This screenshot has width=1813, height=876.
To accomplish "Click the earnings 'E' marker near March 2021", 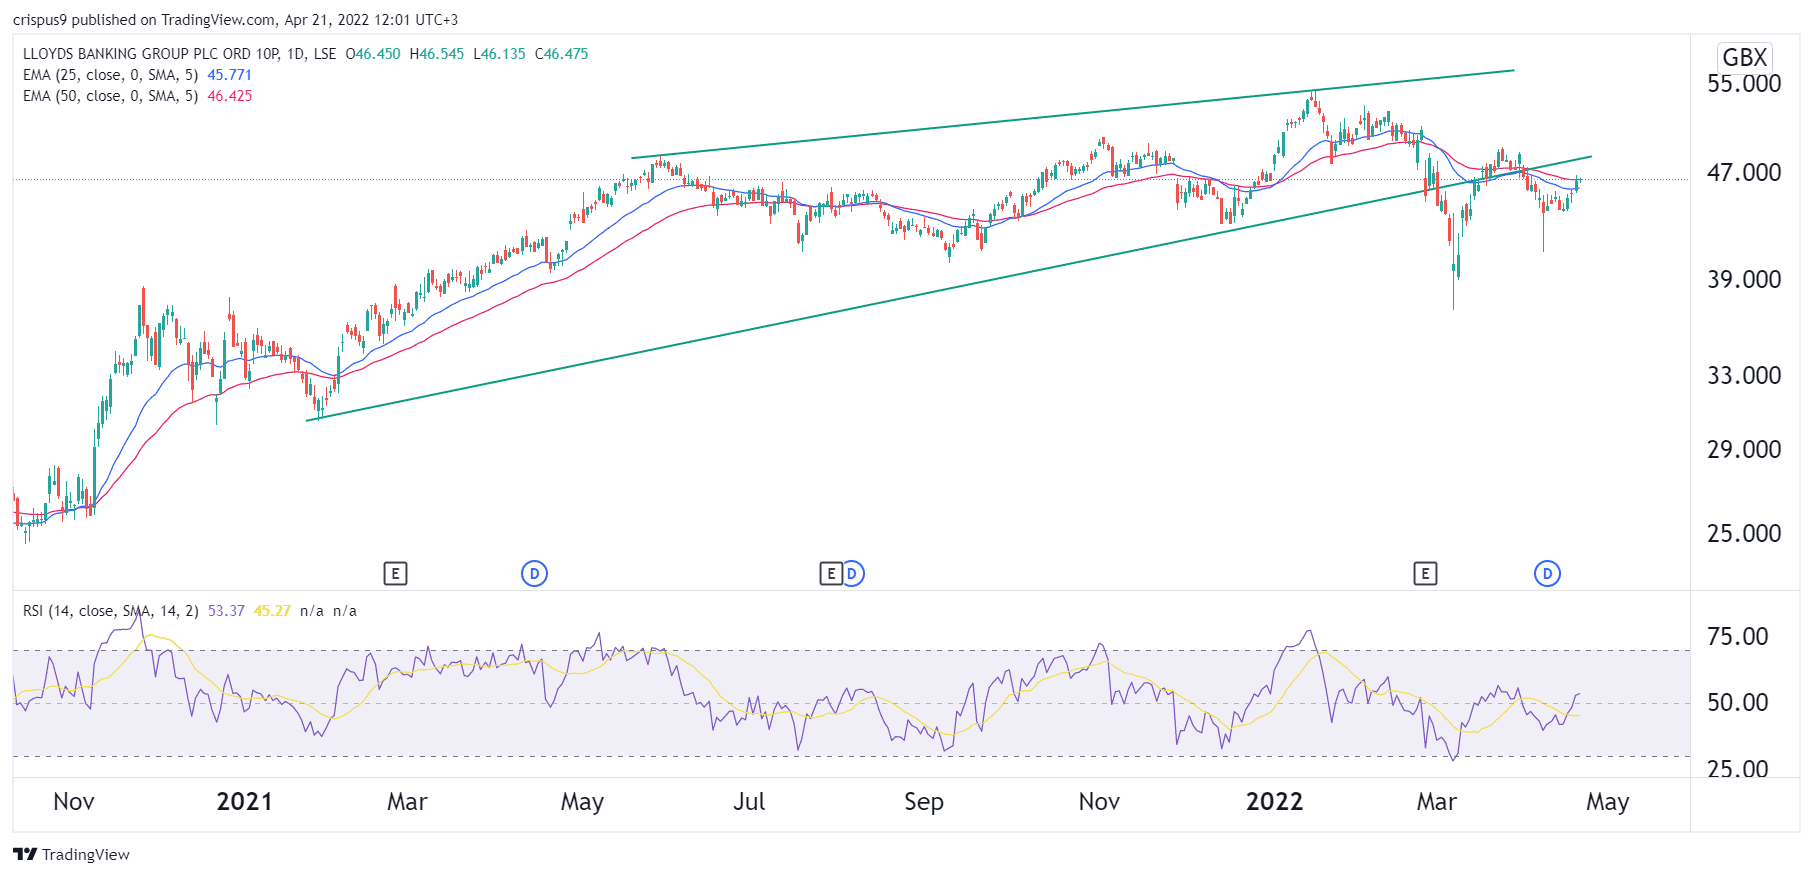I will (x=395, y=574).
